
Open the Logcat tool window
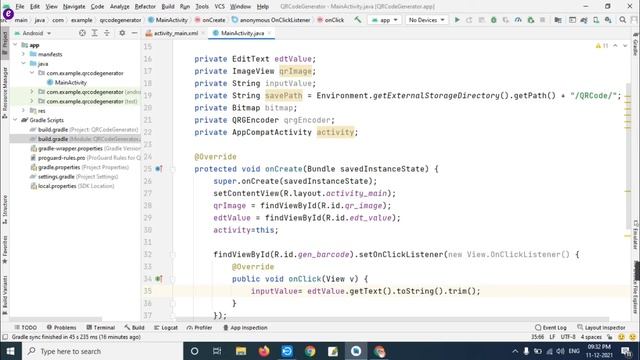click(x=166, y=327)
